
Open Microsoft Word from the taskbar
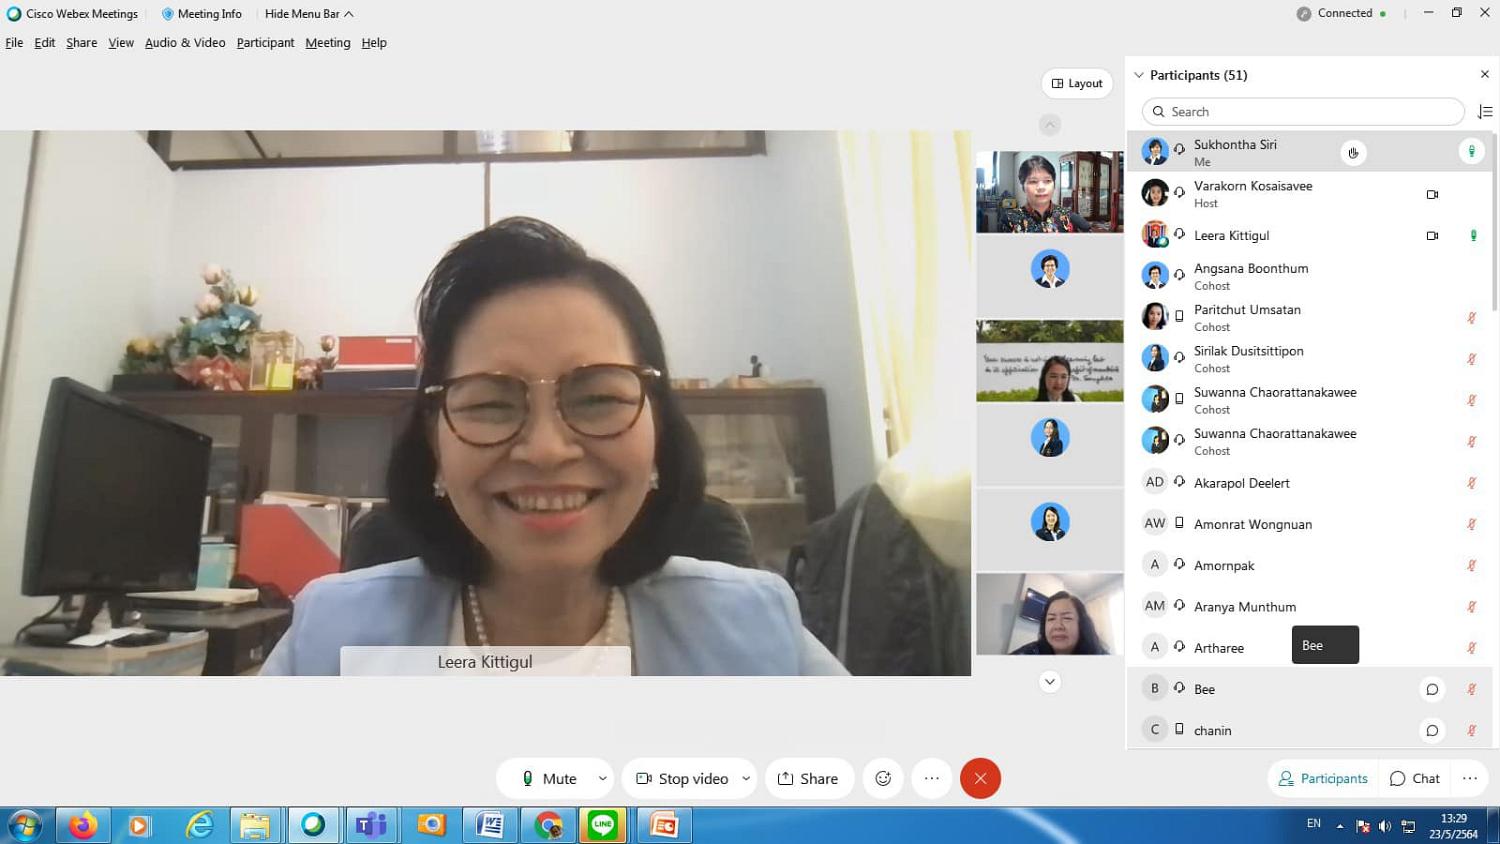click(490, 825)
